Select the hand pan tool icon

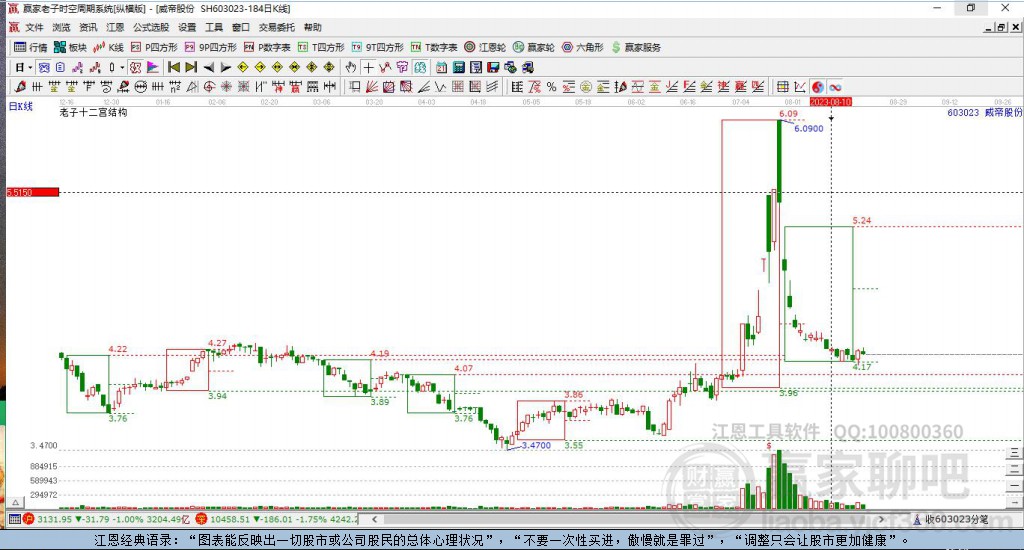coord(350,67)
